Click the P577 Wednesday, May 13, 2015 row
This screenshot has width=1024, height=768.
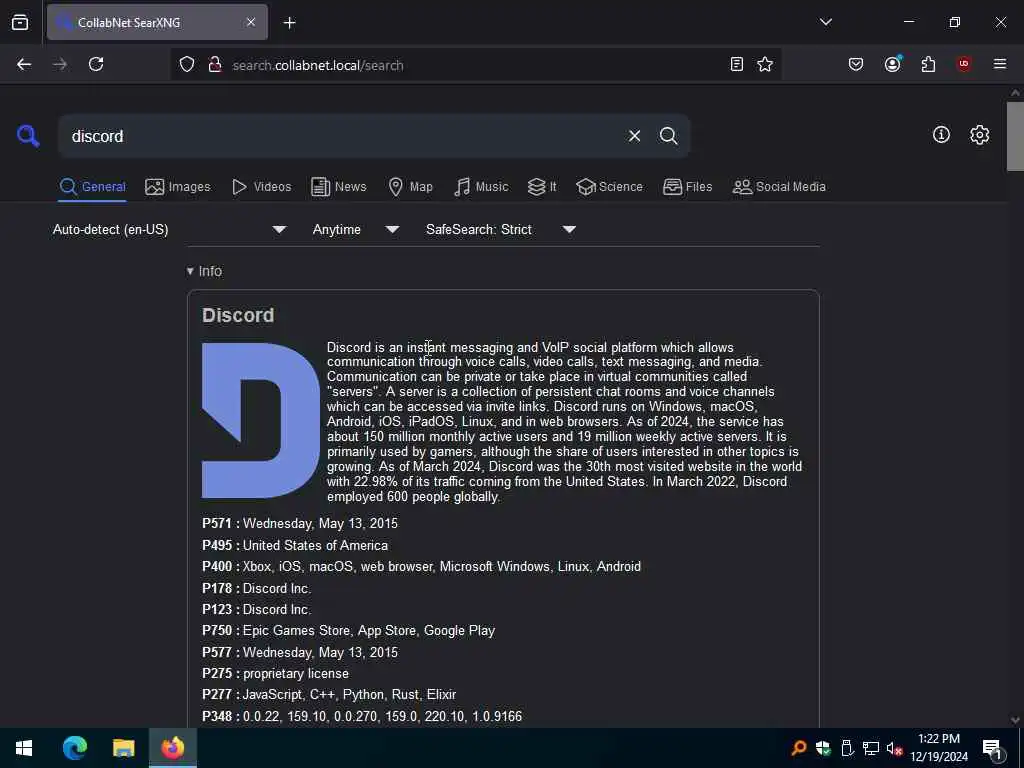point(300,652)
